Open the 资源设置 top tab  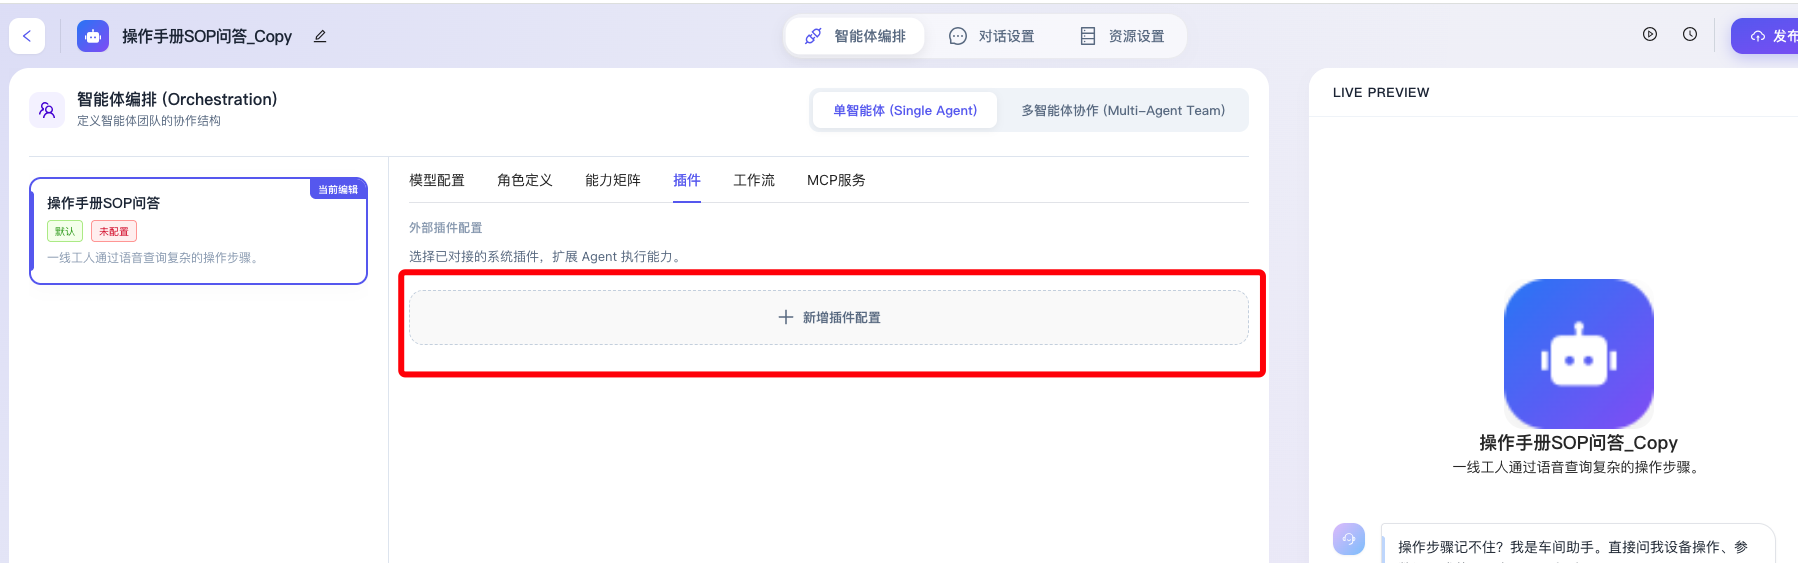point(1122,36)
